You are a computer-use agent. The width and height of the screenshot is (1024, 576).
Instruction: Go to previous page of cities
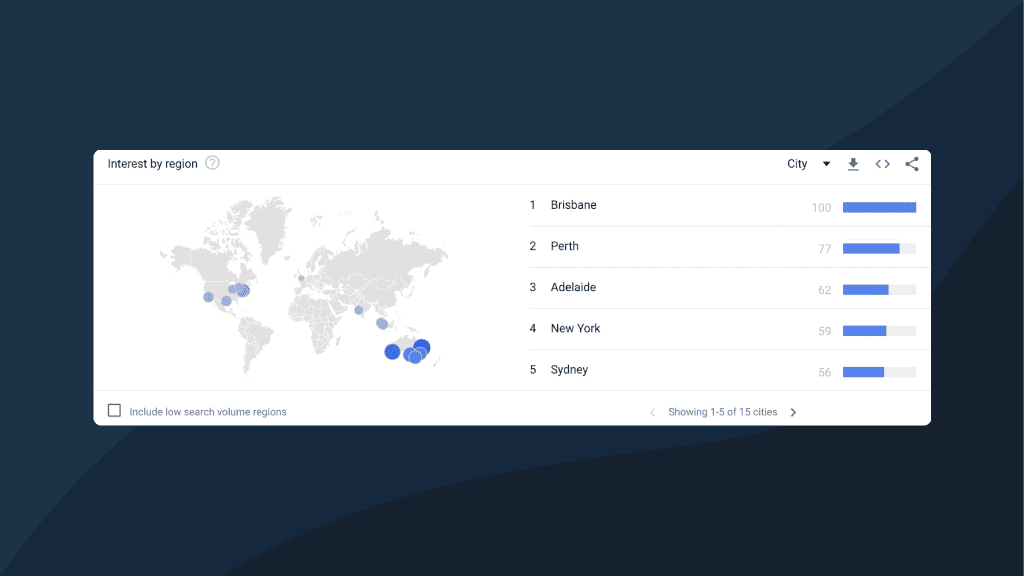pos(652,412)
